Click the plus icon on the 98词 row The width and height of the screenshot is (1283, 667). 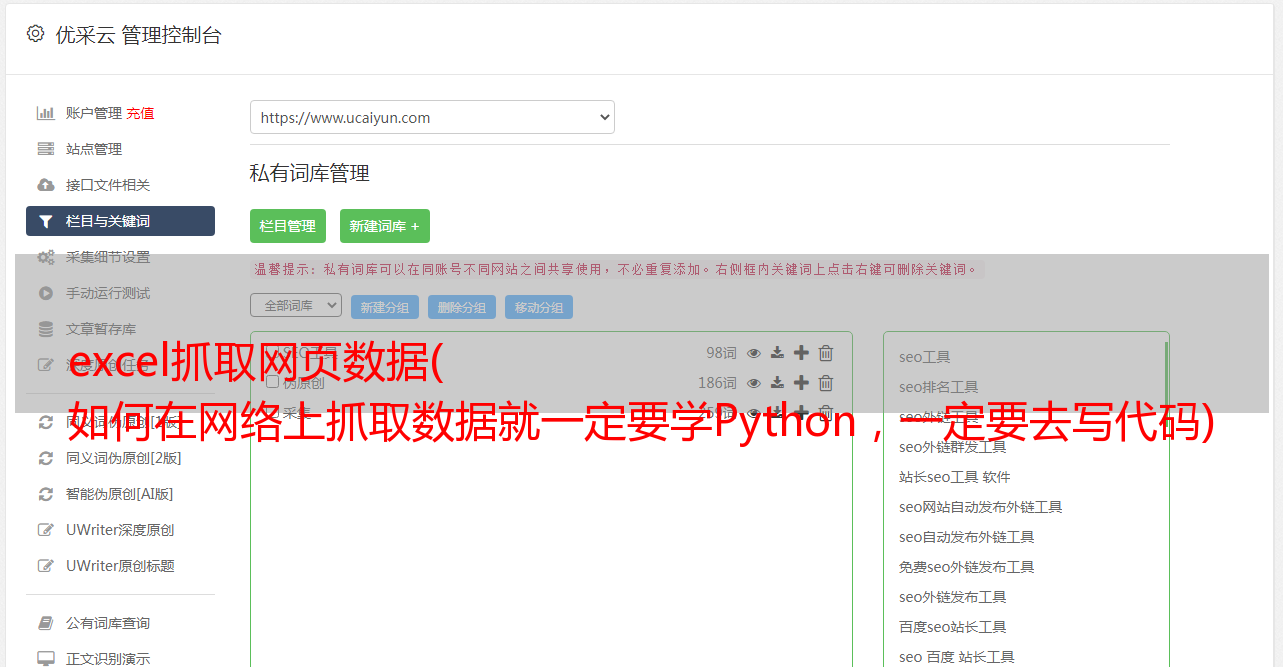[801, 353]
